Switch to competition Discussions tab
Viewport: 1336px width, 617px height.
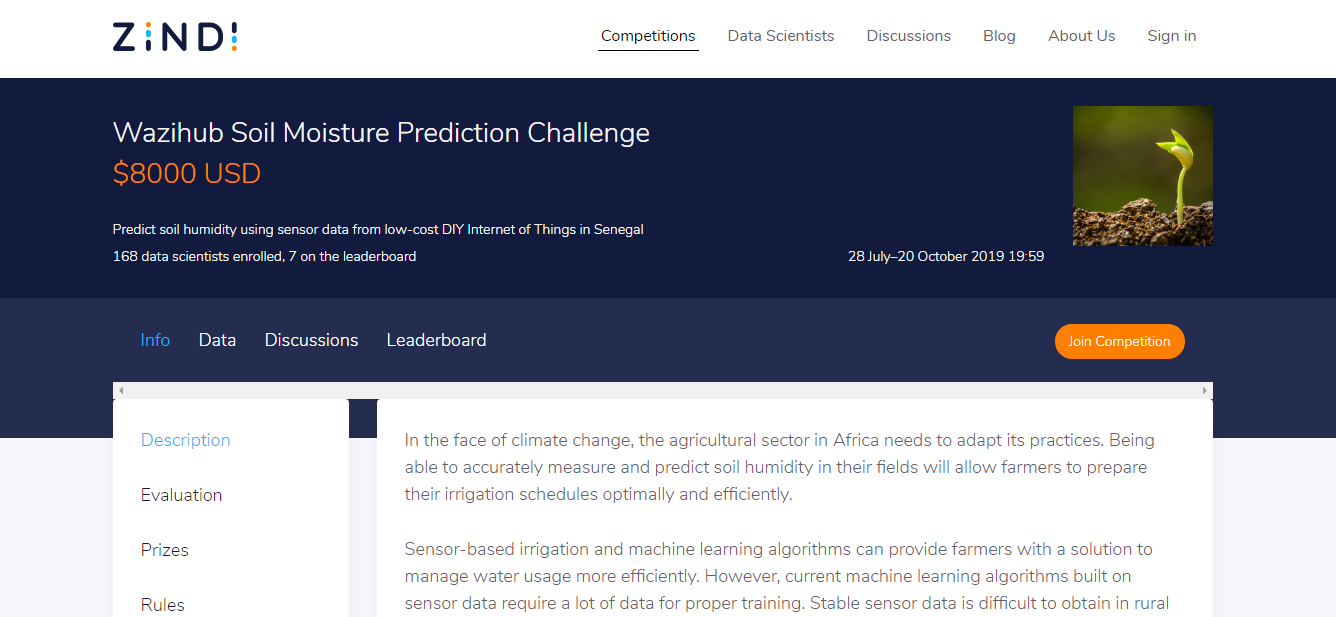pos(311,340)
